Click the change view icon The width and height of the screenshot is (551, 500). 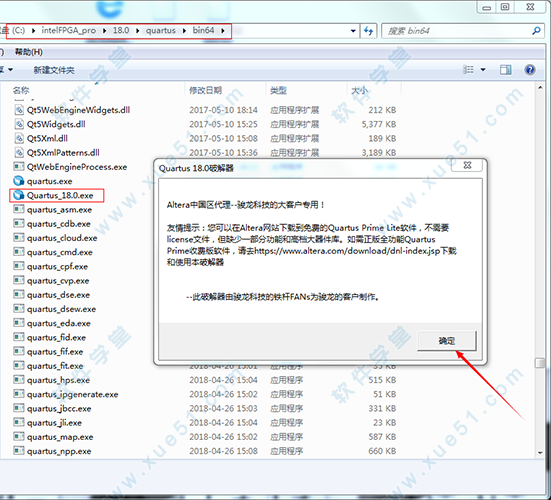pos(468,70)
